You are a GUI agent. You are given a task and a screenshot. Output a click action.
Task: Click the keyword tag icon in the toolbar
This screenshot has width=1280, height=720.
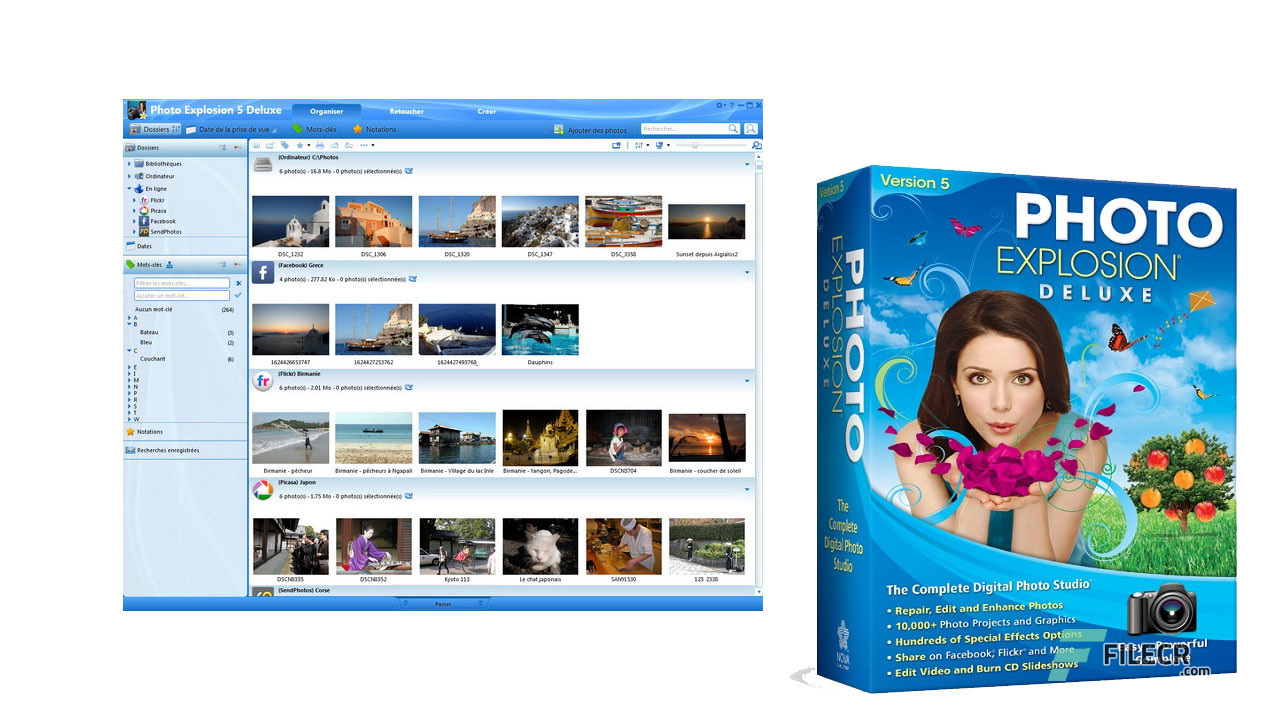tap(285, 145)
